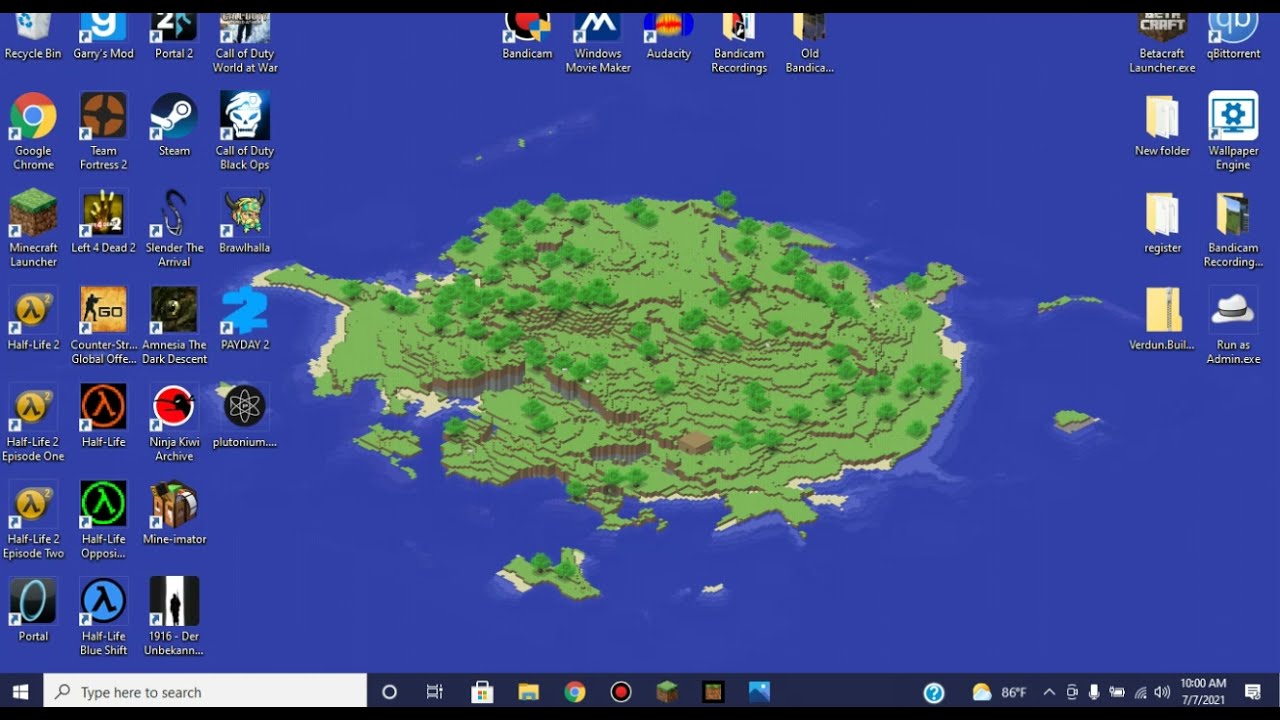
Task: Open the Bandicam Recordings shortcut at top
Action: click(739, 43)
